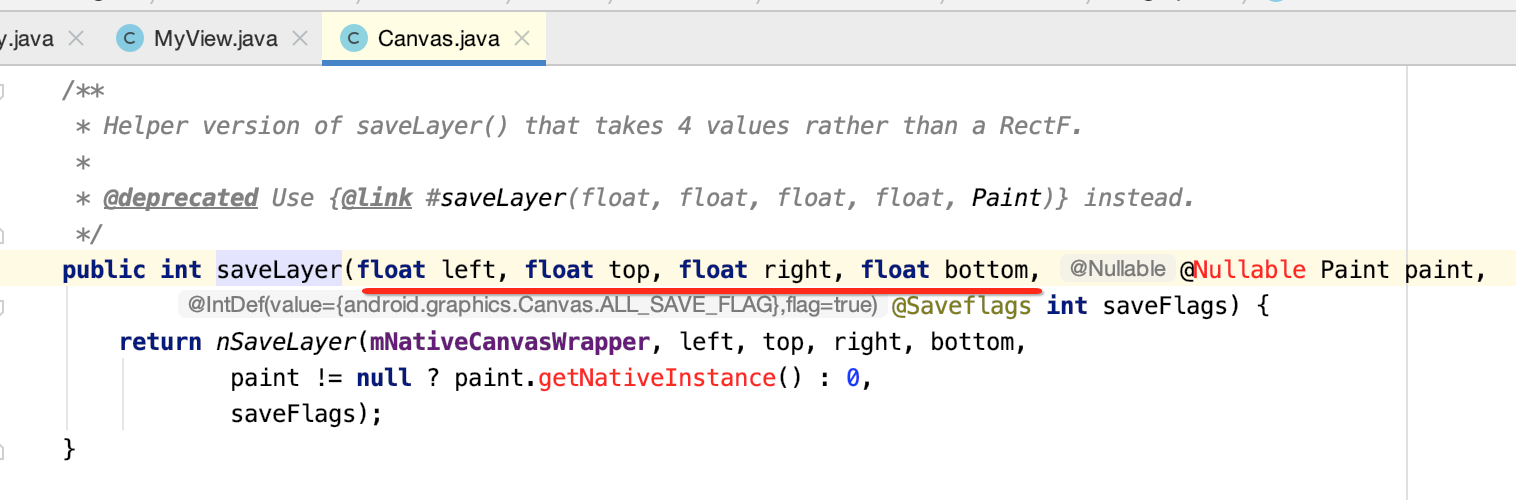This screenshot has width=1516, height=500.
Task: Click the gray @Nullable inlay hint
Action: [x=1116, y=269]
